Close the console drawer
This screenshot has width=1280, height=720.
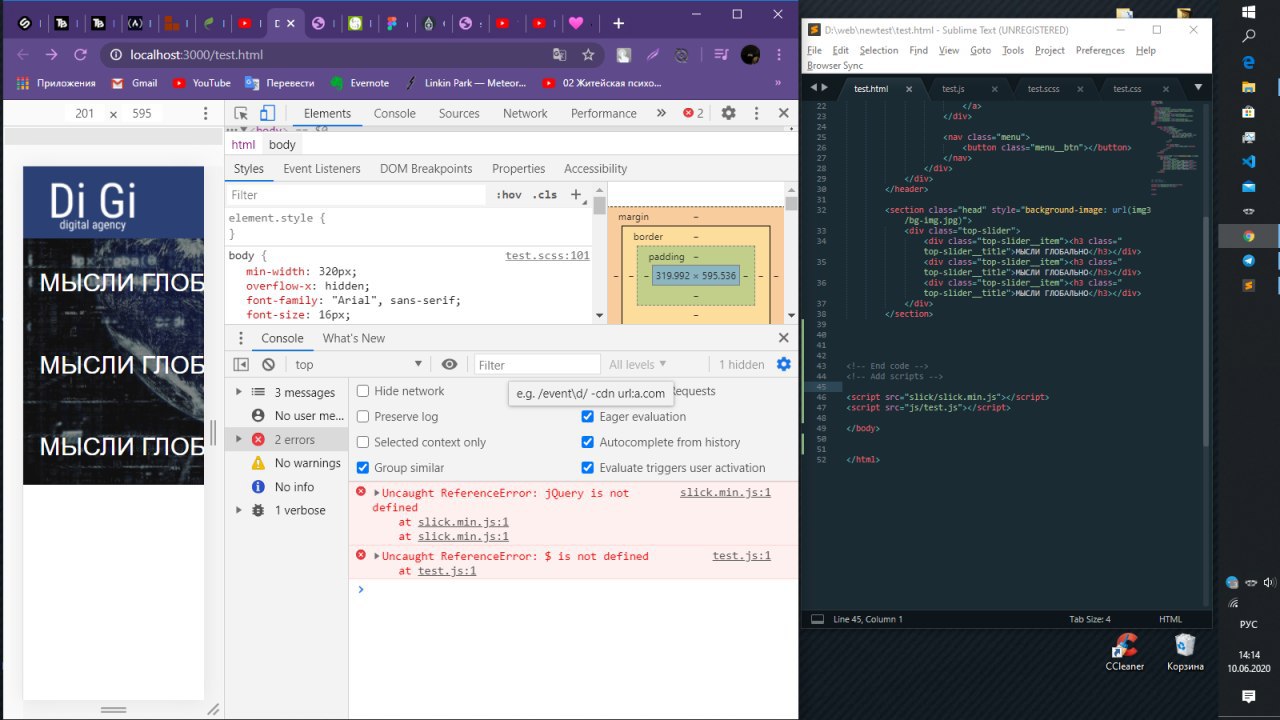[783, 338]
